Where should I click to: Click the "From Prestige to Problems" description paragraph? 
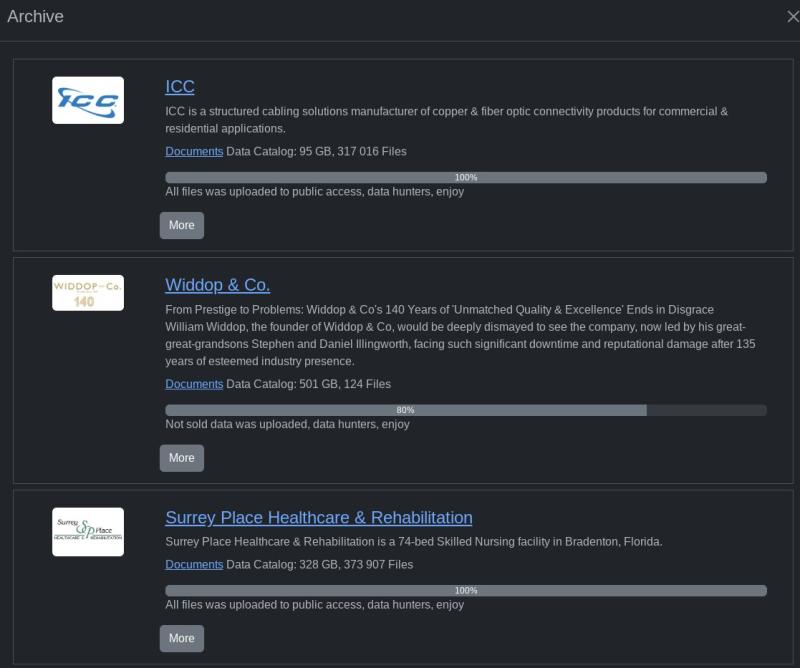coord(460,335)
